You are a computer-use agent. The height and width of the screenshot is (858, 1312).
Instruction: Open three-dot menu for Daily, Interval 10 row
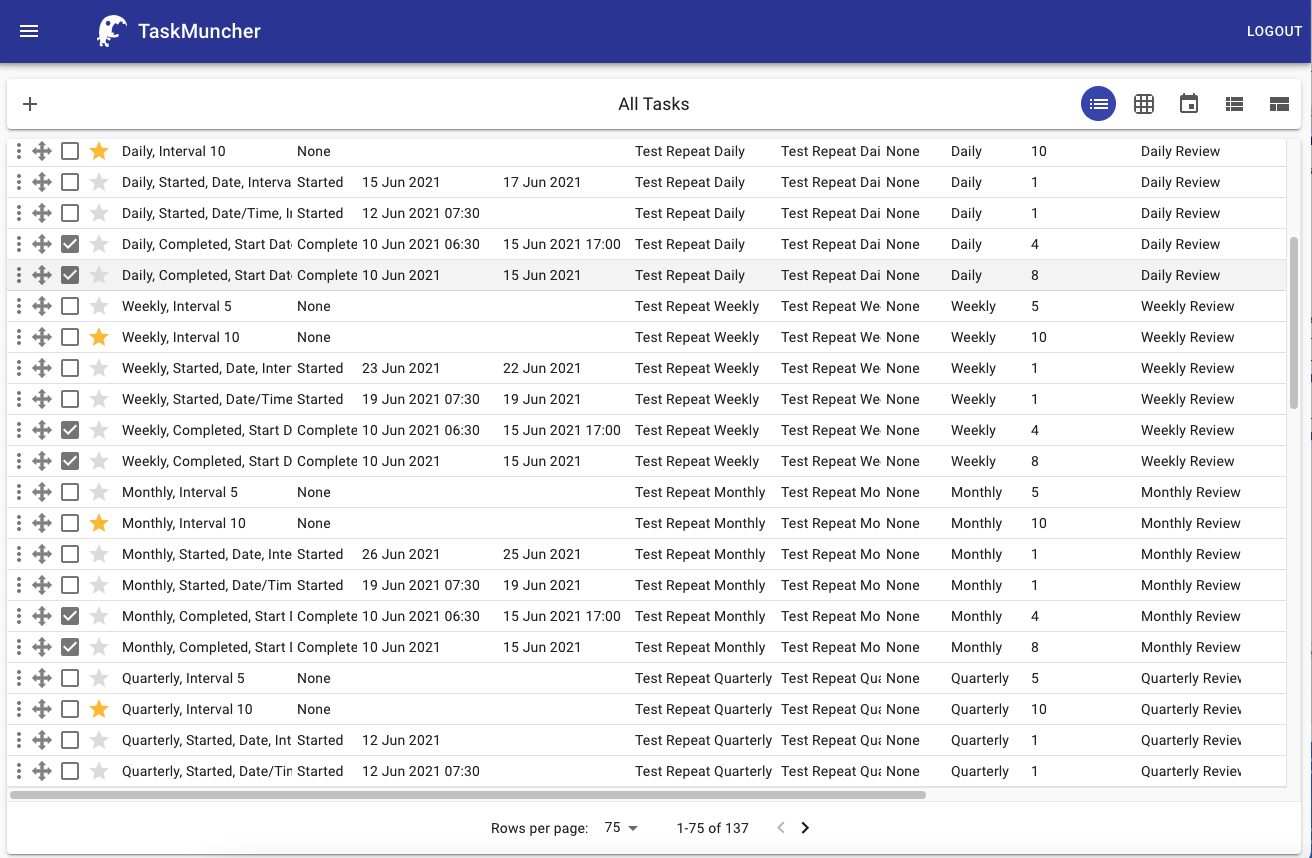point(18,152)
